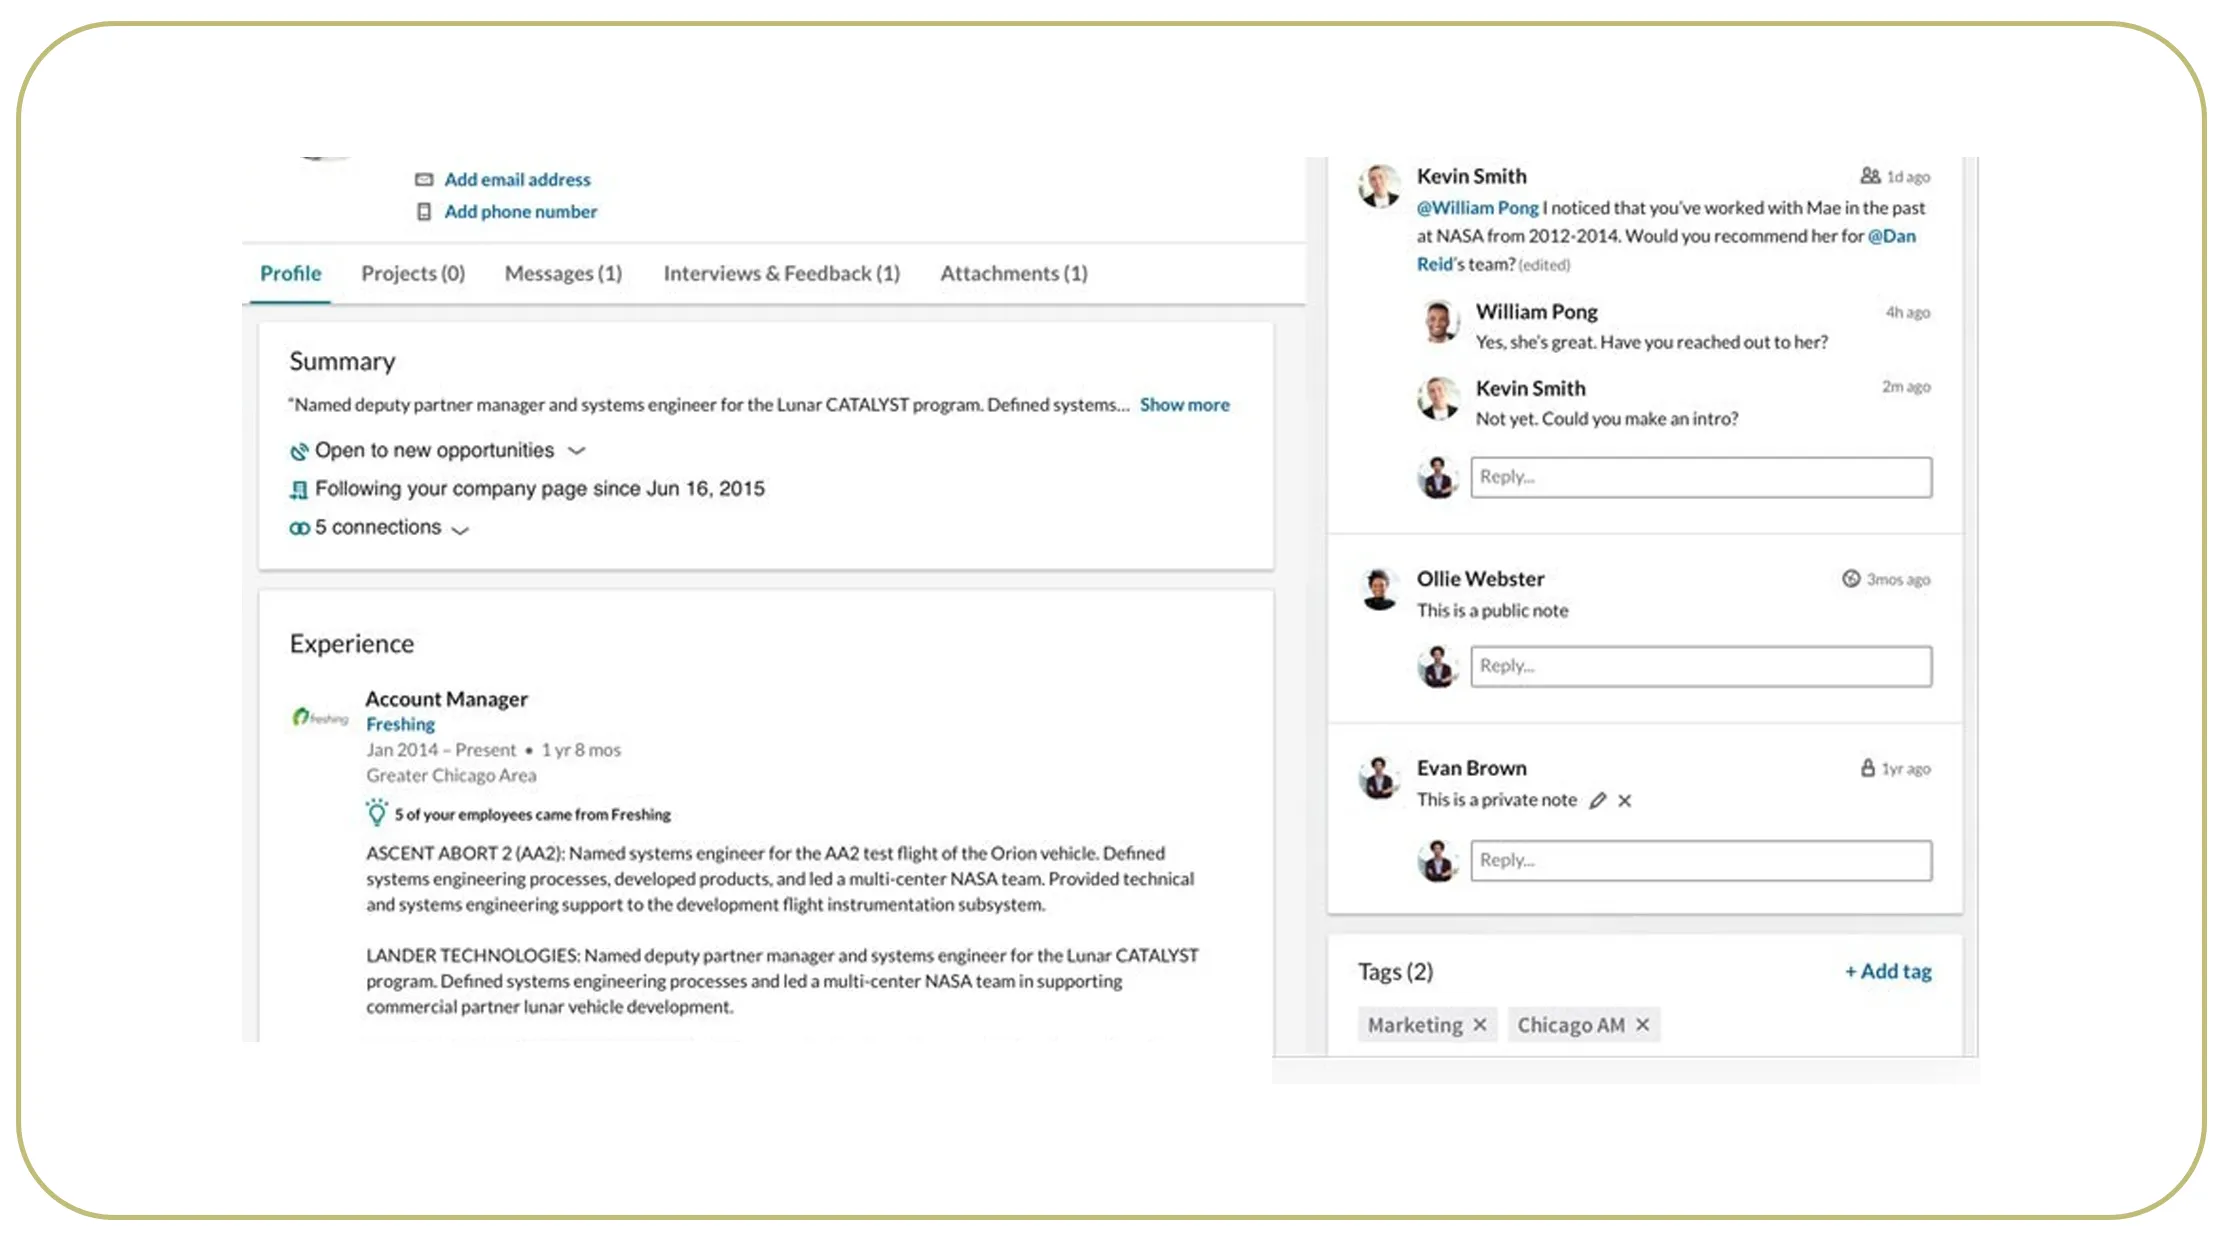
Task: Expand the 5 connections chevron
Action: 460,529
